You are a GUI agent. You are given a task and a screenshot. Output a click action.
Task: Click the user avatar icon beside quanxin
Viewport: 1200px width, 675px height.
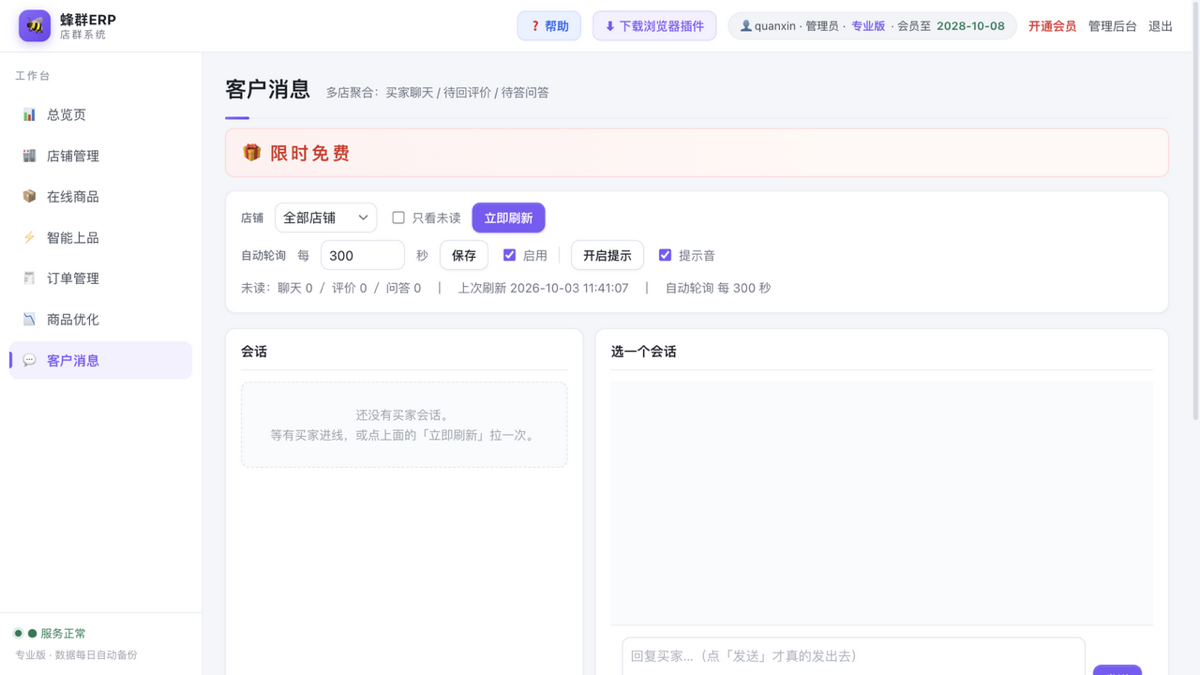[745, 26]
